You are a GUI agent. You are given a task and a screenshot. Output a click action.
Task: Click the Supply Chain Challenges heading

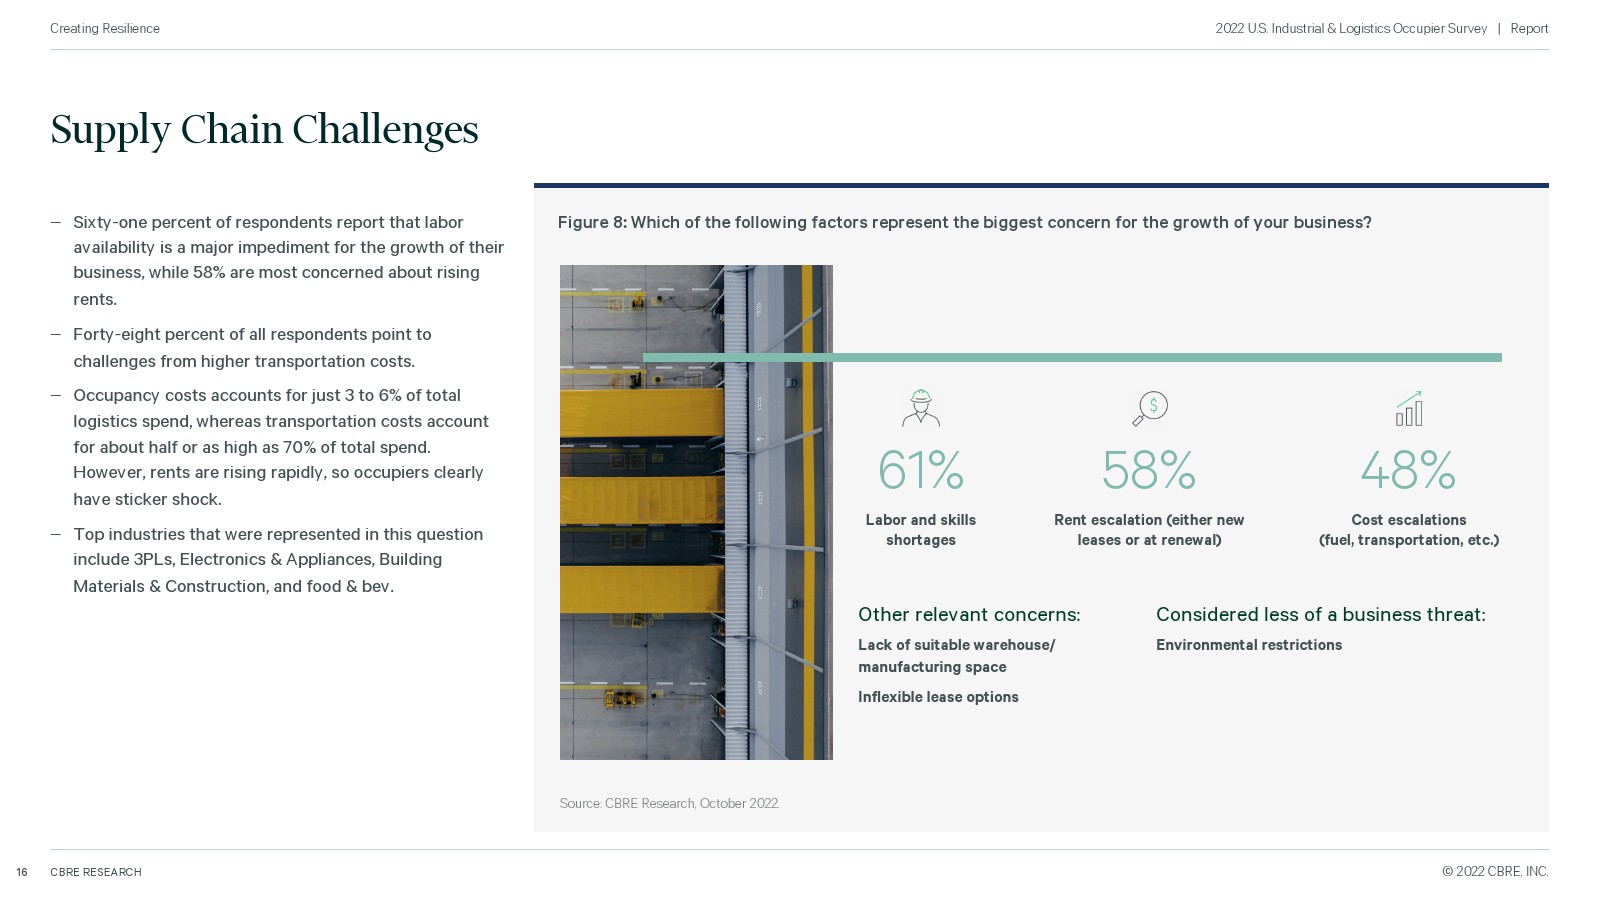[264, 129]
